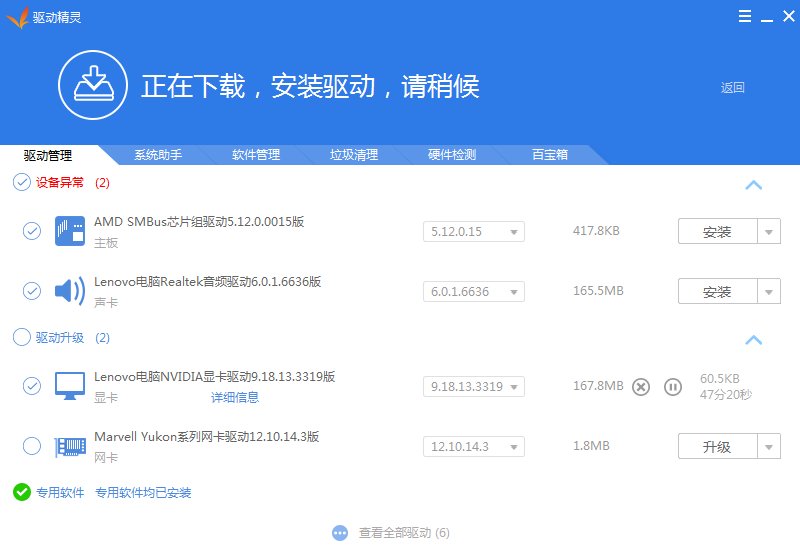The width and height of the screenshot is (800, 560).
Task: Switch to the 驱动管理 tab
Action: click(x=48, y=155)
